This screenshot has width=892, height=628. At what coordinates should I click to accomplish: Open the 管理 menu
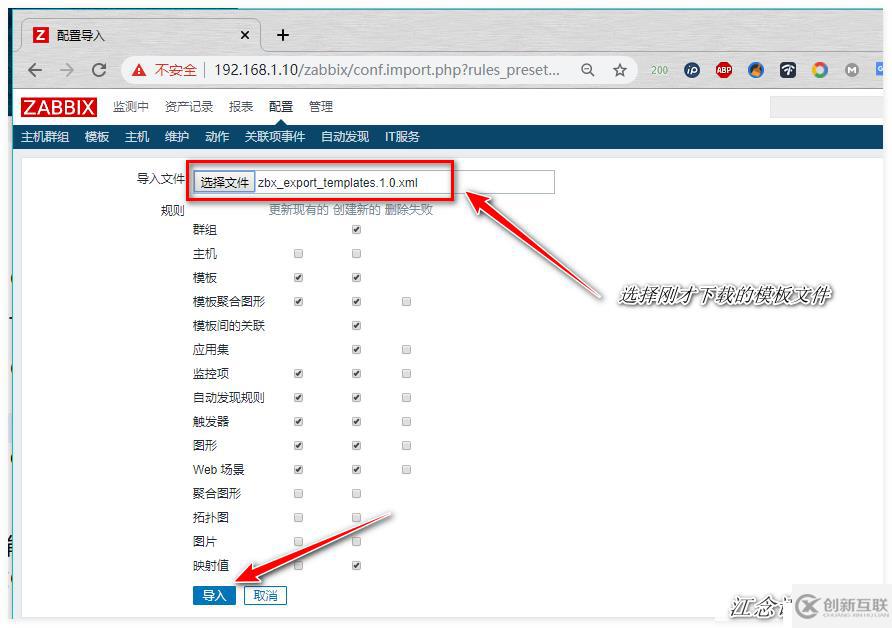pyautogui.click(x=321, y=106)
